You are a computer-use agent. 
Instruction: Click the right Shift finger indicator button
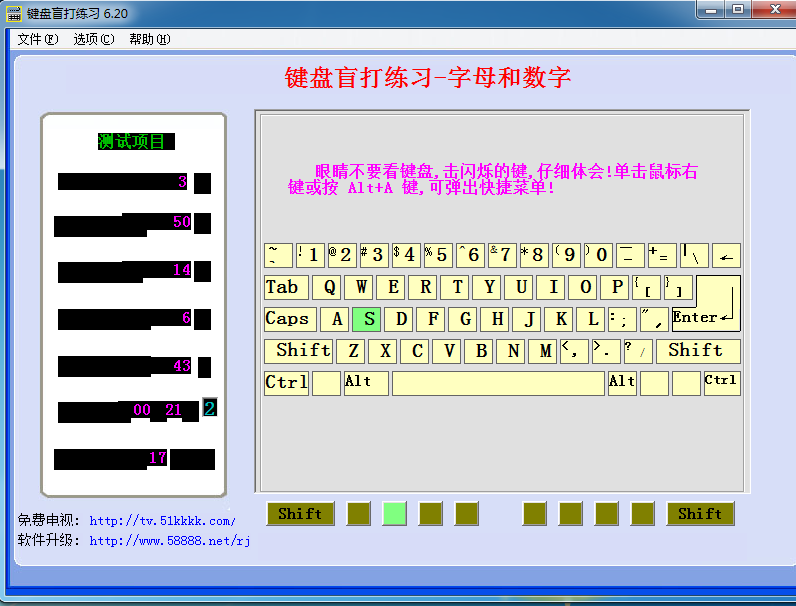pyautogui.click(x=700, y=514)
